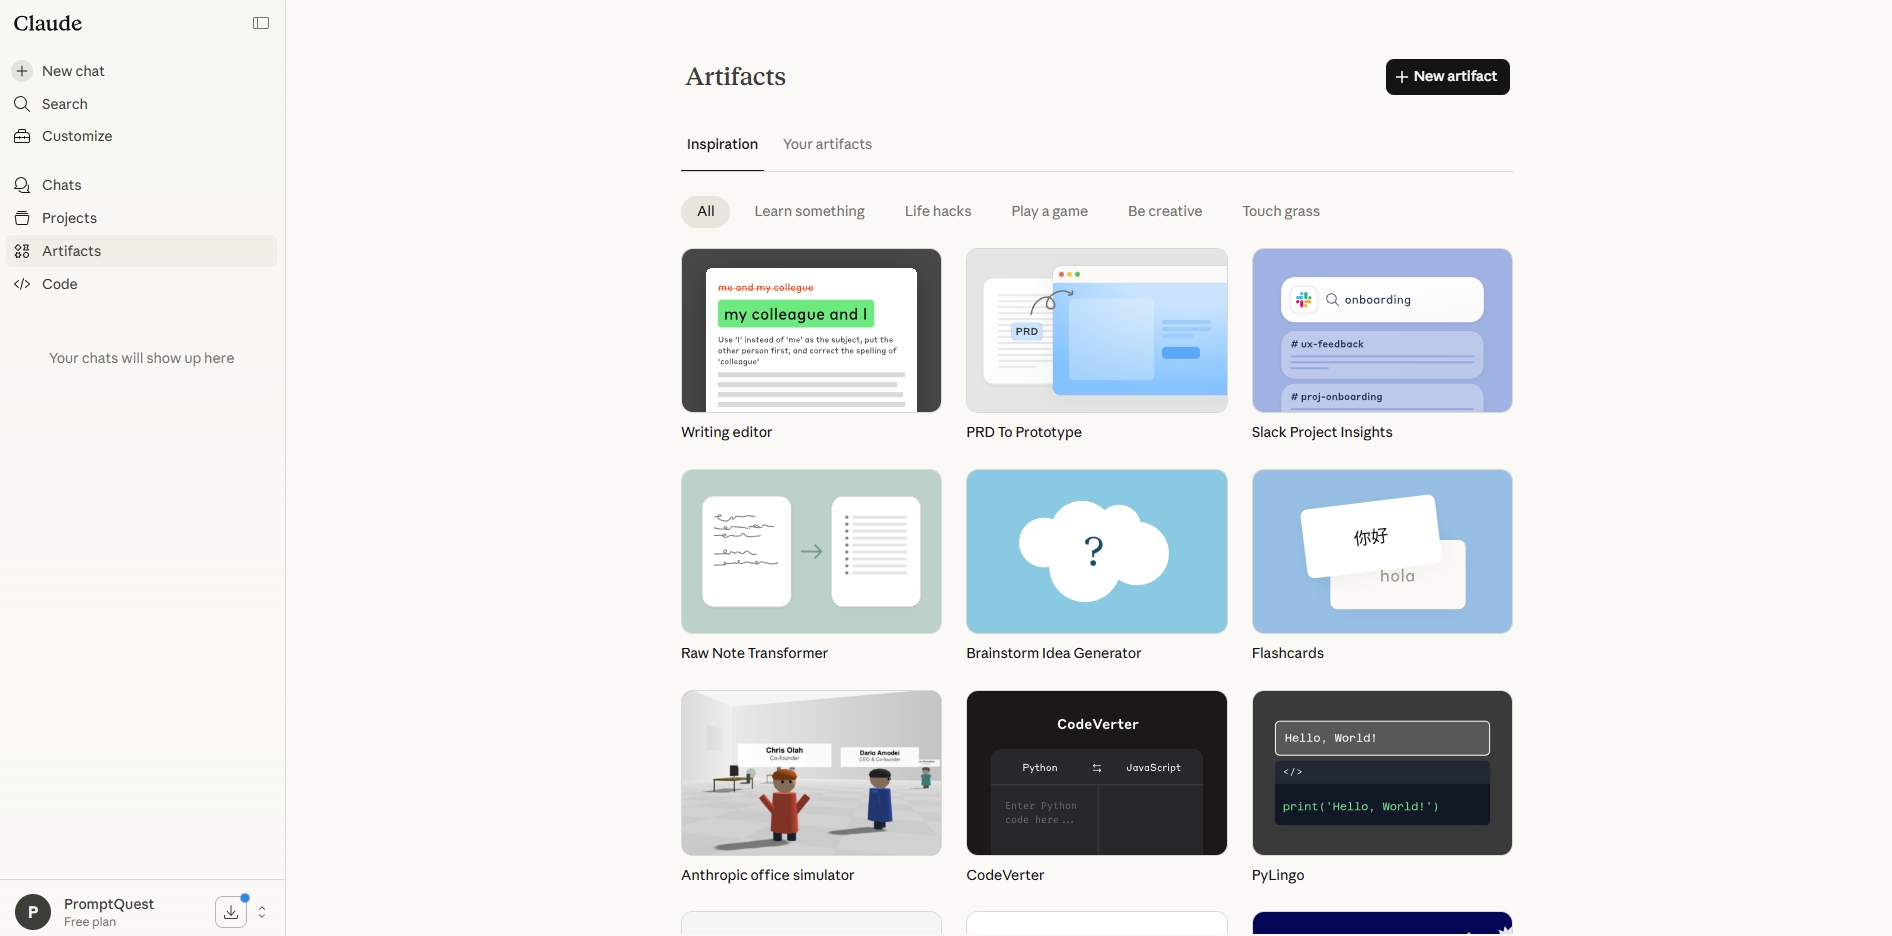Image resolution: width=1892 pixels, height=936 pixels.
Task: Filter artifacts by Play a game
Action: [x=1049, y=211]
